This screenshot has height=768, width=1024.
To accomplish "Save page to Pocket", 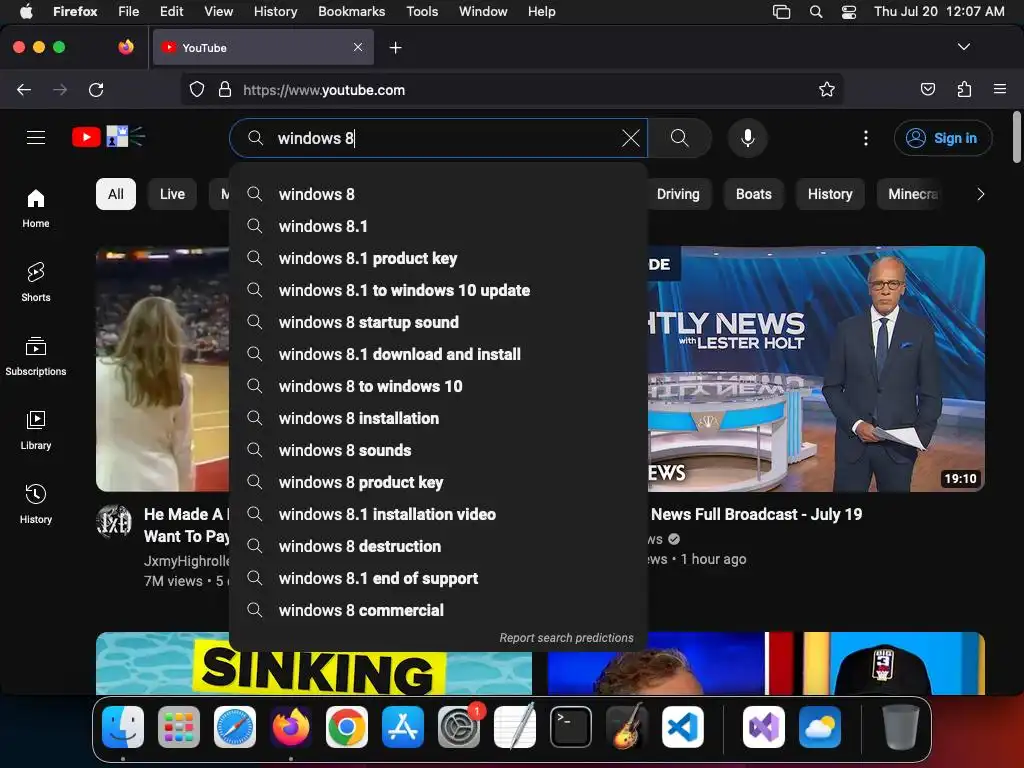I will (928, 89).
